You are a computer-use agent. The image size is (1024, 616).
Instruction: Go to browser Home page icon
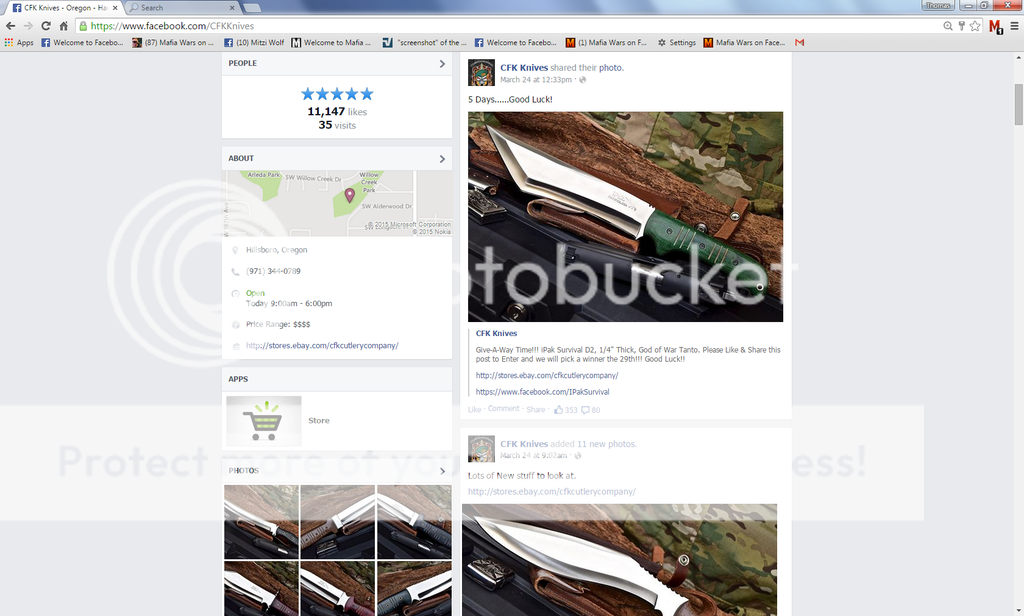point(62,26)
